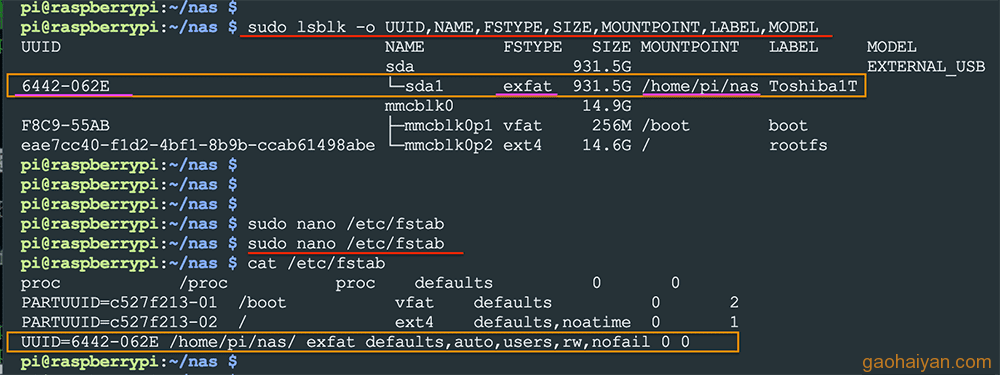This screenshot has width=1000, height=375.
Task: Click the EXTERNAL_USB model text
Action: click(x=926, y=67)
